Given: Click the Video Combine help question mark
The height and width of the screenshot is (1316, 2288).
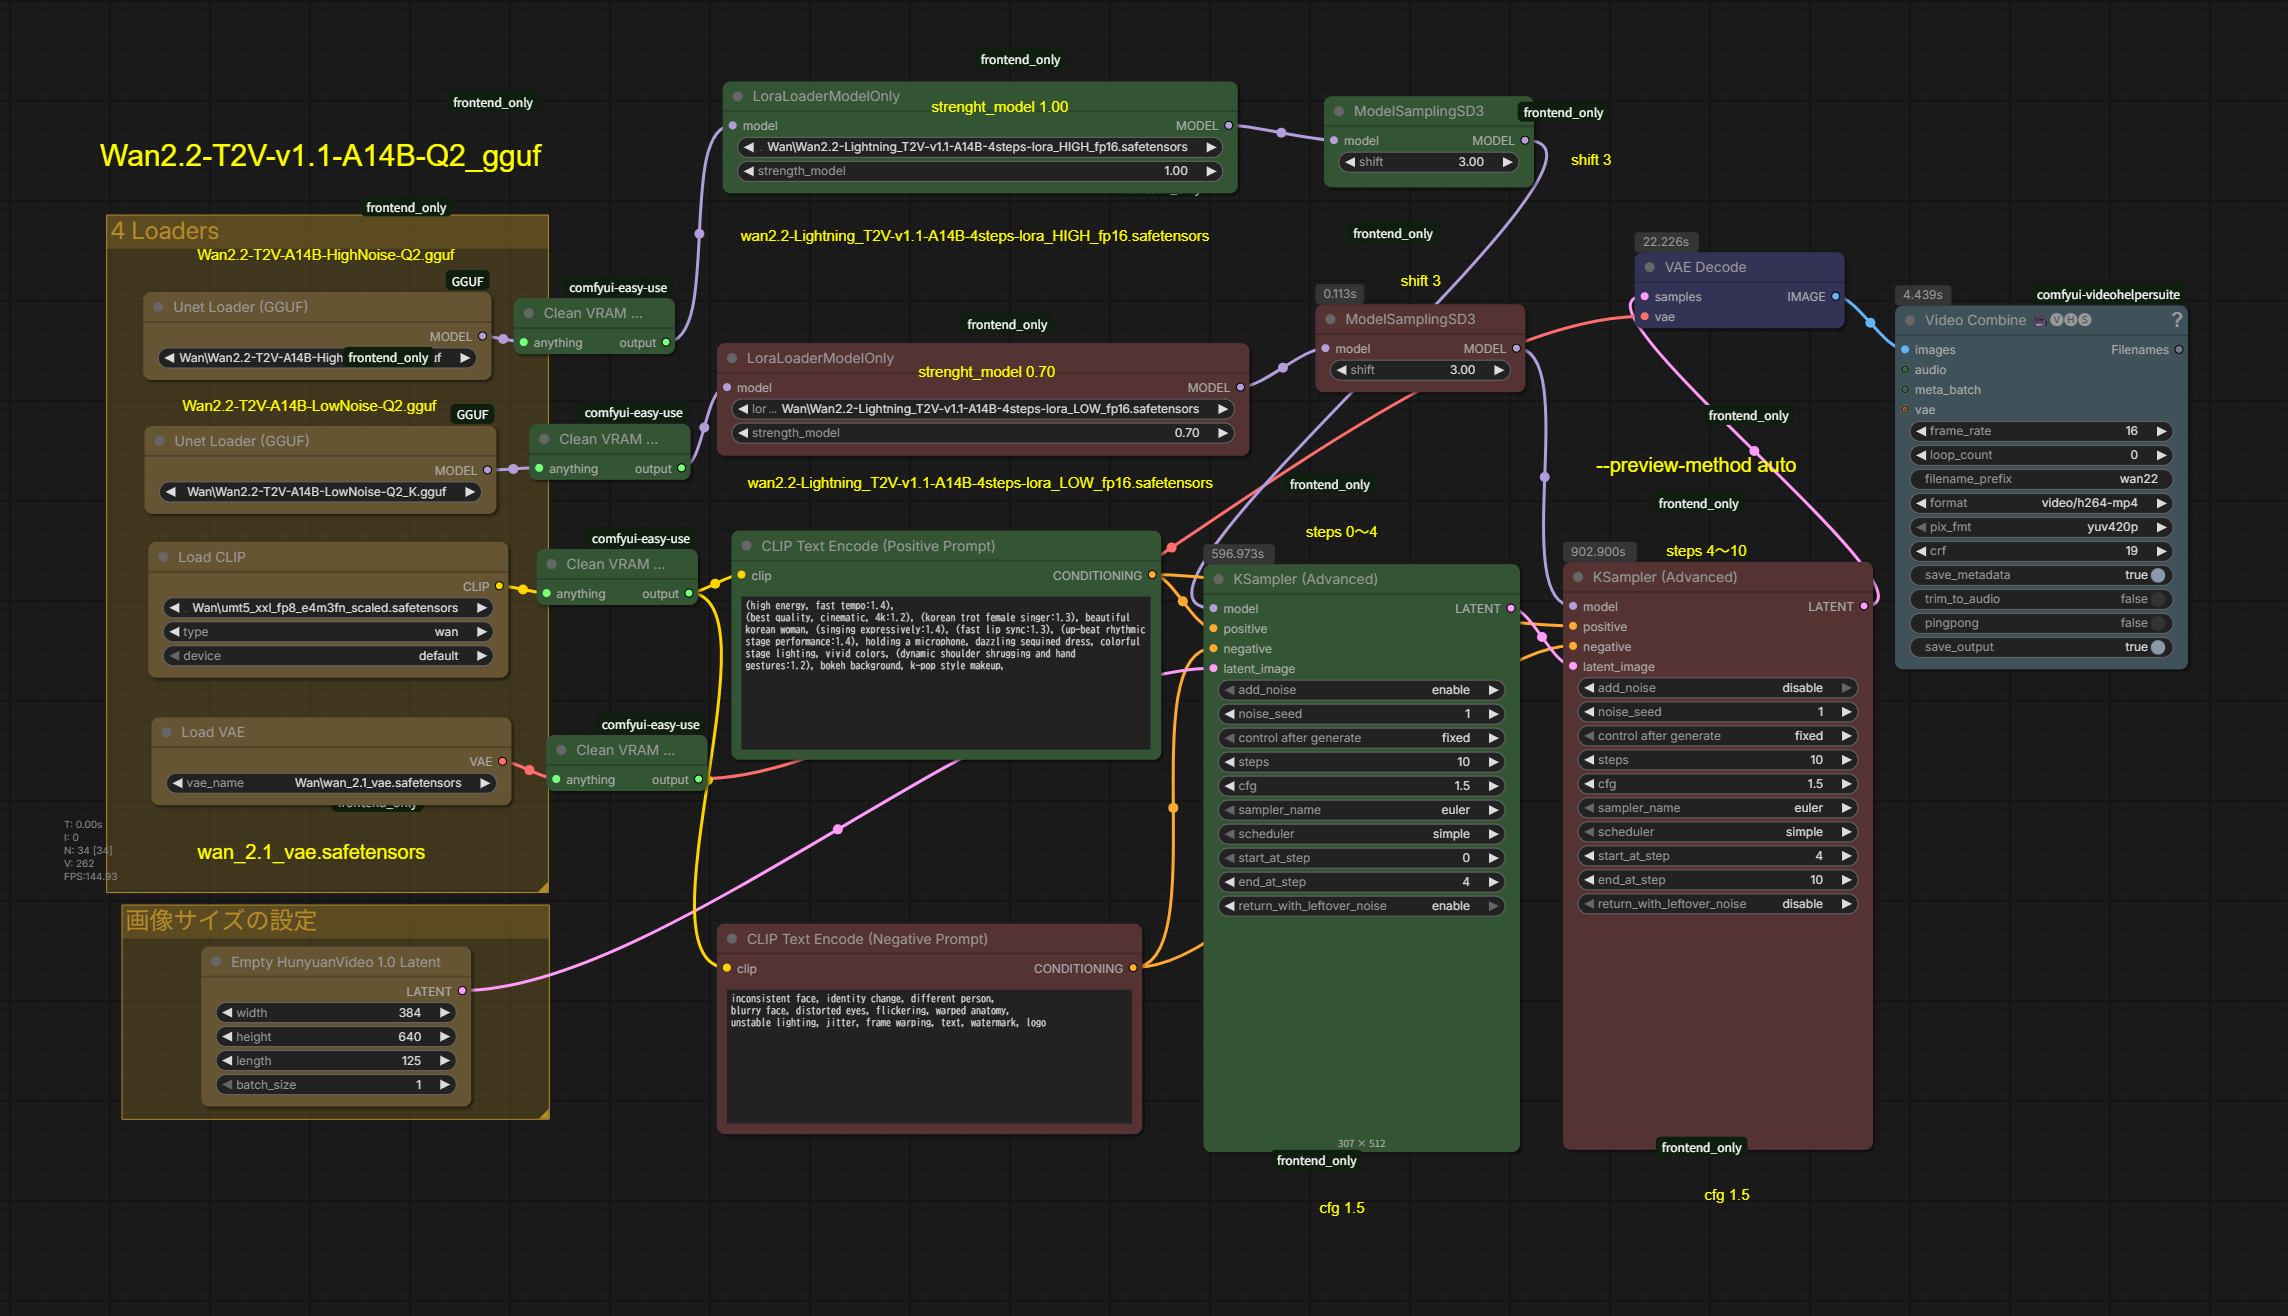Looking at the screenshot, I should [2176, 320].
